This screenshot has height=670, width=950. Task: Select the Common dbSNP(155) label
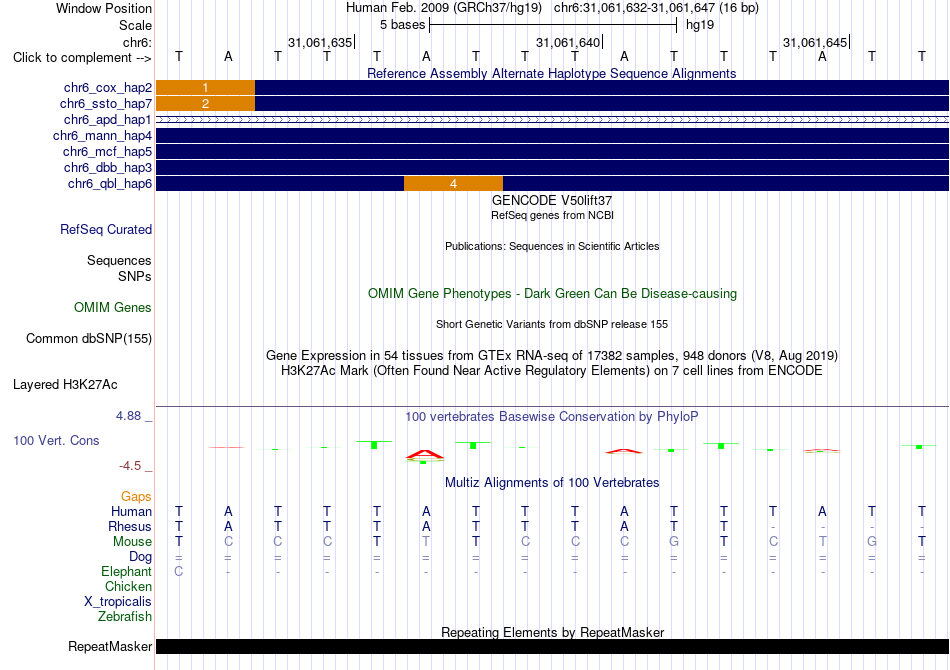(x=89, y=339)
